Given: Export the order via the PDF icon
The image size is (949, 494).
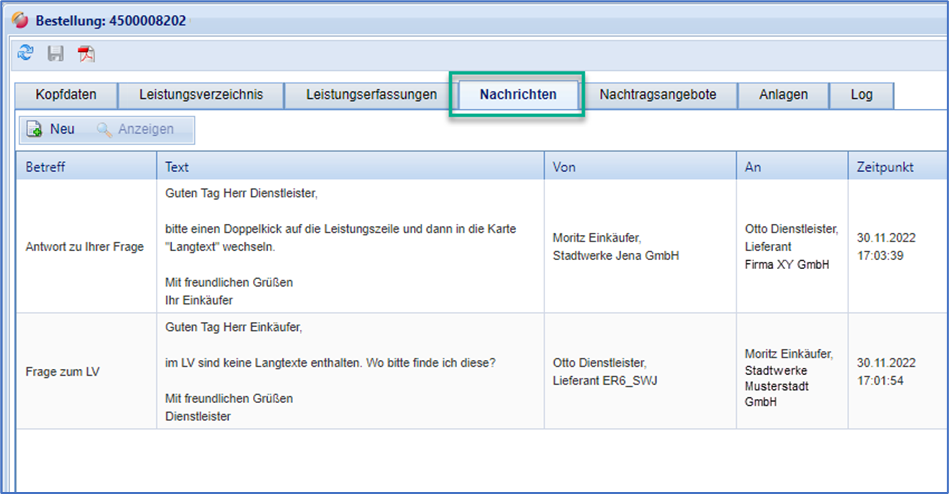Looking at the screenshot, I should point(87,54).
